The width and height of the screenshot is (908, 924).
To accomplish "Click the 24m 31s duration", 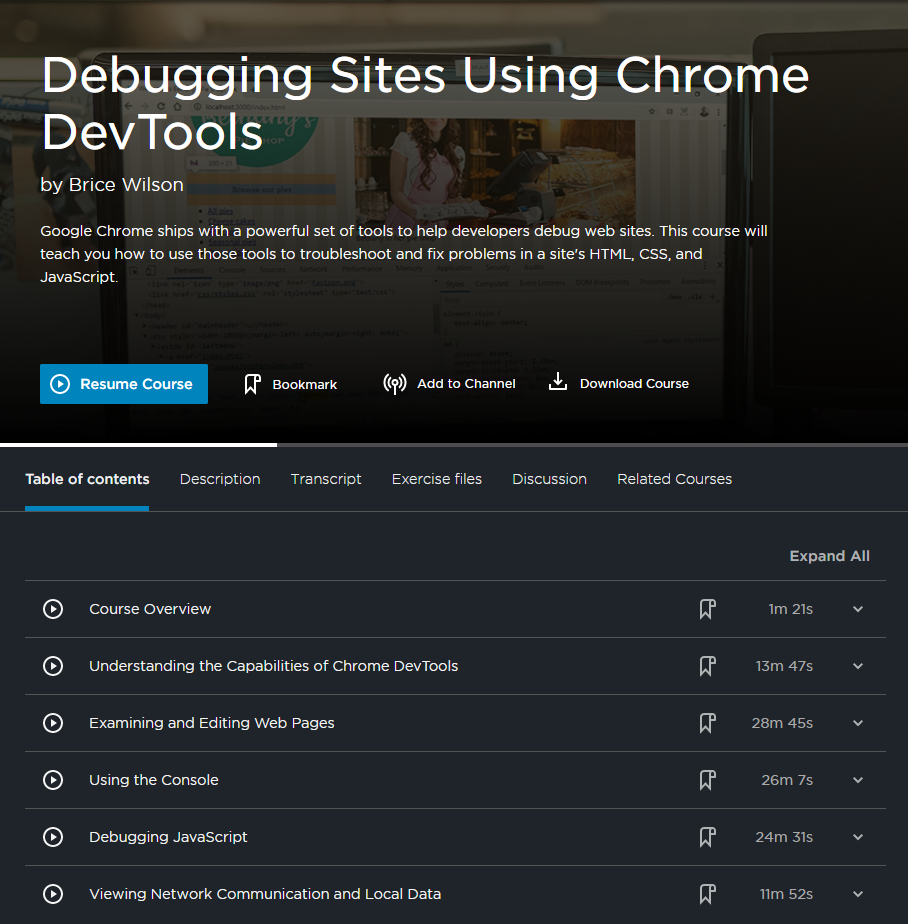I will [784, 837].
